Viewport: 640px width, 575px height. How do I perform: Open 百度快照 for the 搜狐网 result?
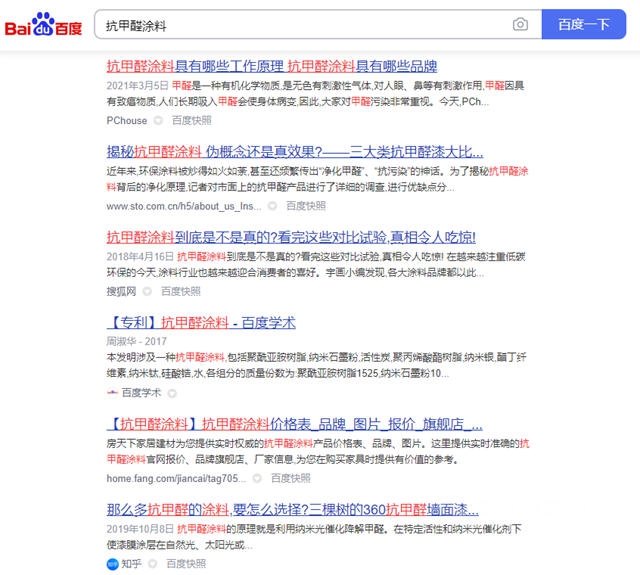[x=181, y=291]
